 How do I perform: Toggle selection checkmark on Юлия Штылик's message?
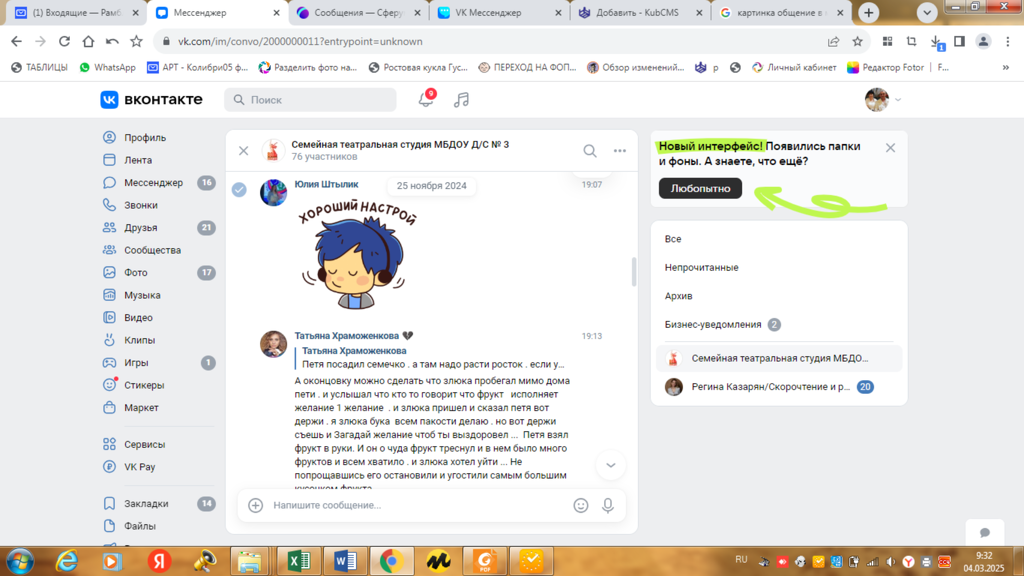coord(239,190)
